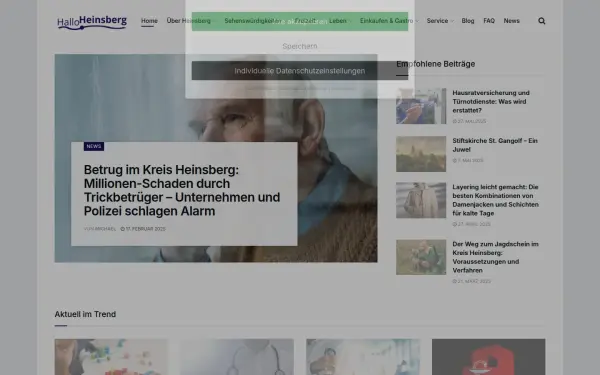This screenshot has height=375, width=600.
Task: Click clock icon beside Jagdschein post date
Action: tap(455, 281)
